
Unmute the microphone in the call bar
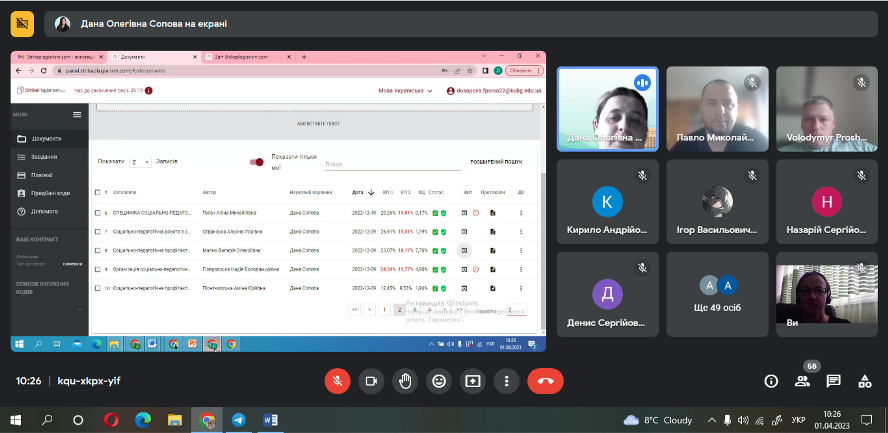tap(338, 381)
